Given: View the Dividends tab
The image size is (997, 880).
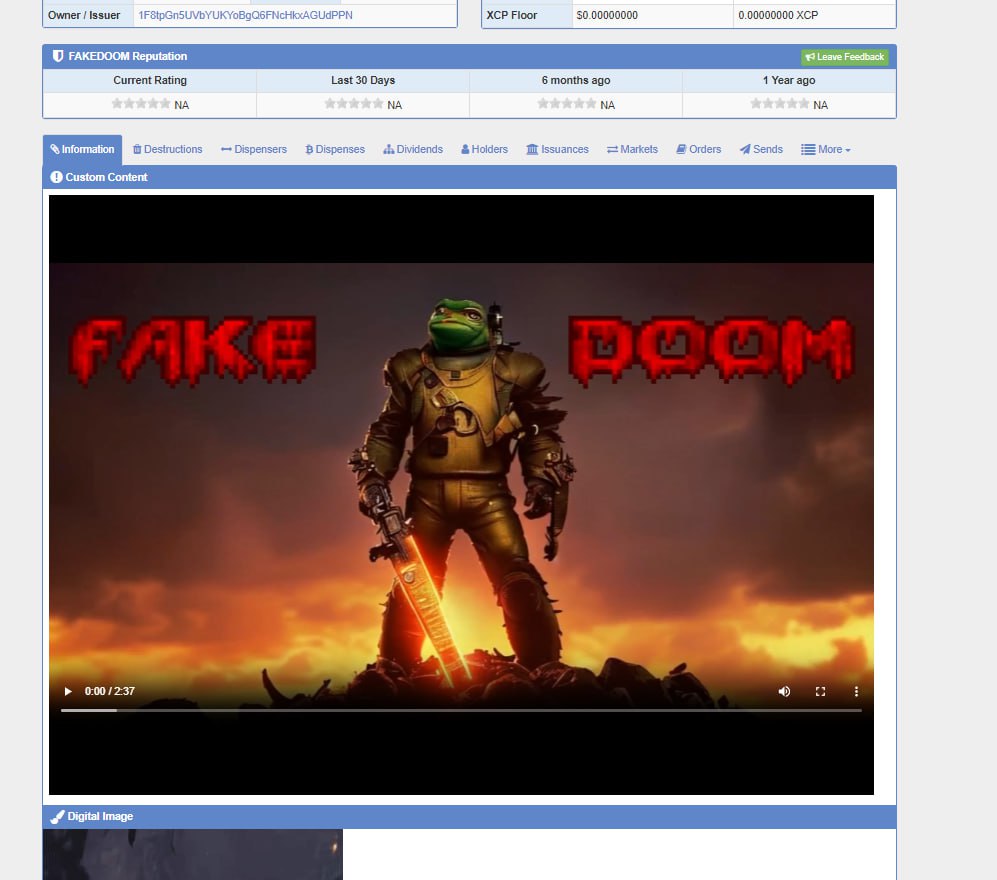Looking at the screenshot, I should pos(413,149).
